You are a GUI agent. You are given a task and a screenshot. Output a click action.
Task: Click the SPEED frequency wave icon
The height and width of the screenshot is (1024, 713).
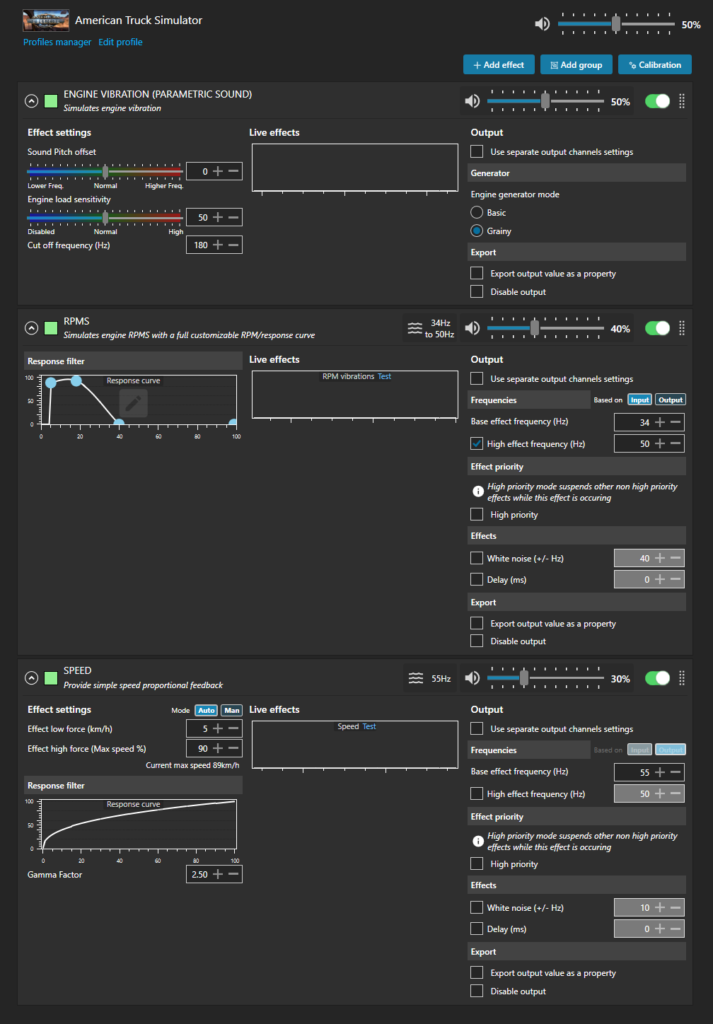pyautogui.click(x=415, y=678)
